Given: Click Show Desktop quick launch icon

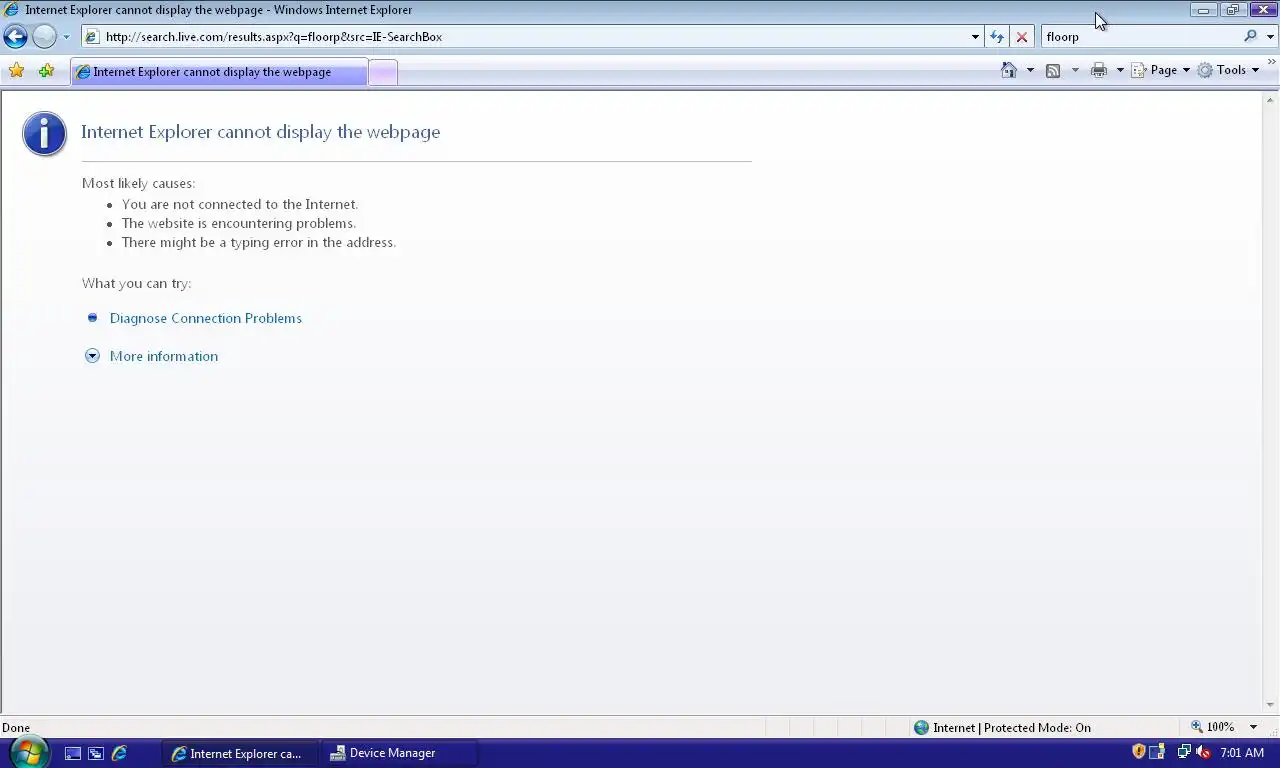Looking at the screenshot, I should pyautogui.click(x=73, y=753).
